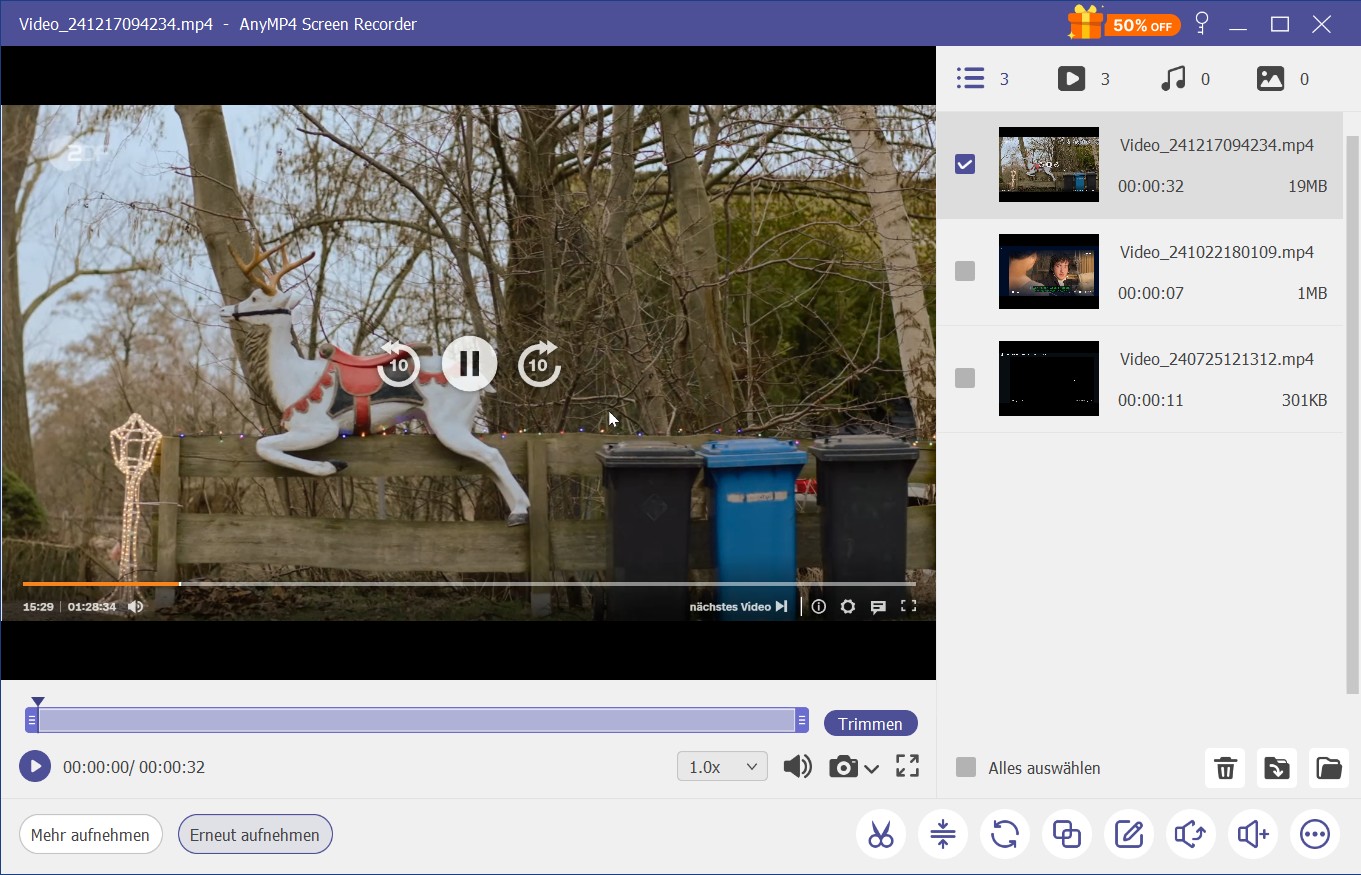Screen dimensions: 1361x875
Task: Click the forward 10 seconds overlay button
Action: coord(539,364)
